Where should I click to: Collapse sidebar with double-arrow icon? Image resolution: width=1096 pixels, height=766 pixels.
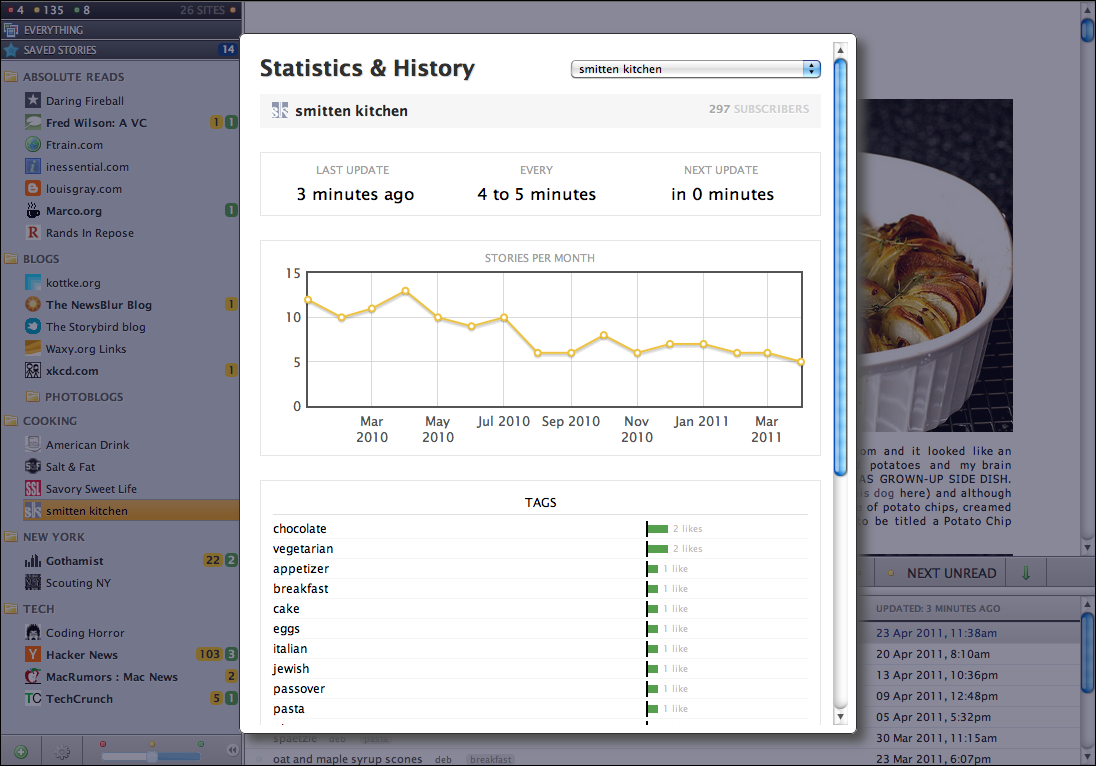232,750
